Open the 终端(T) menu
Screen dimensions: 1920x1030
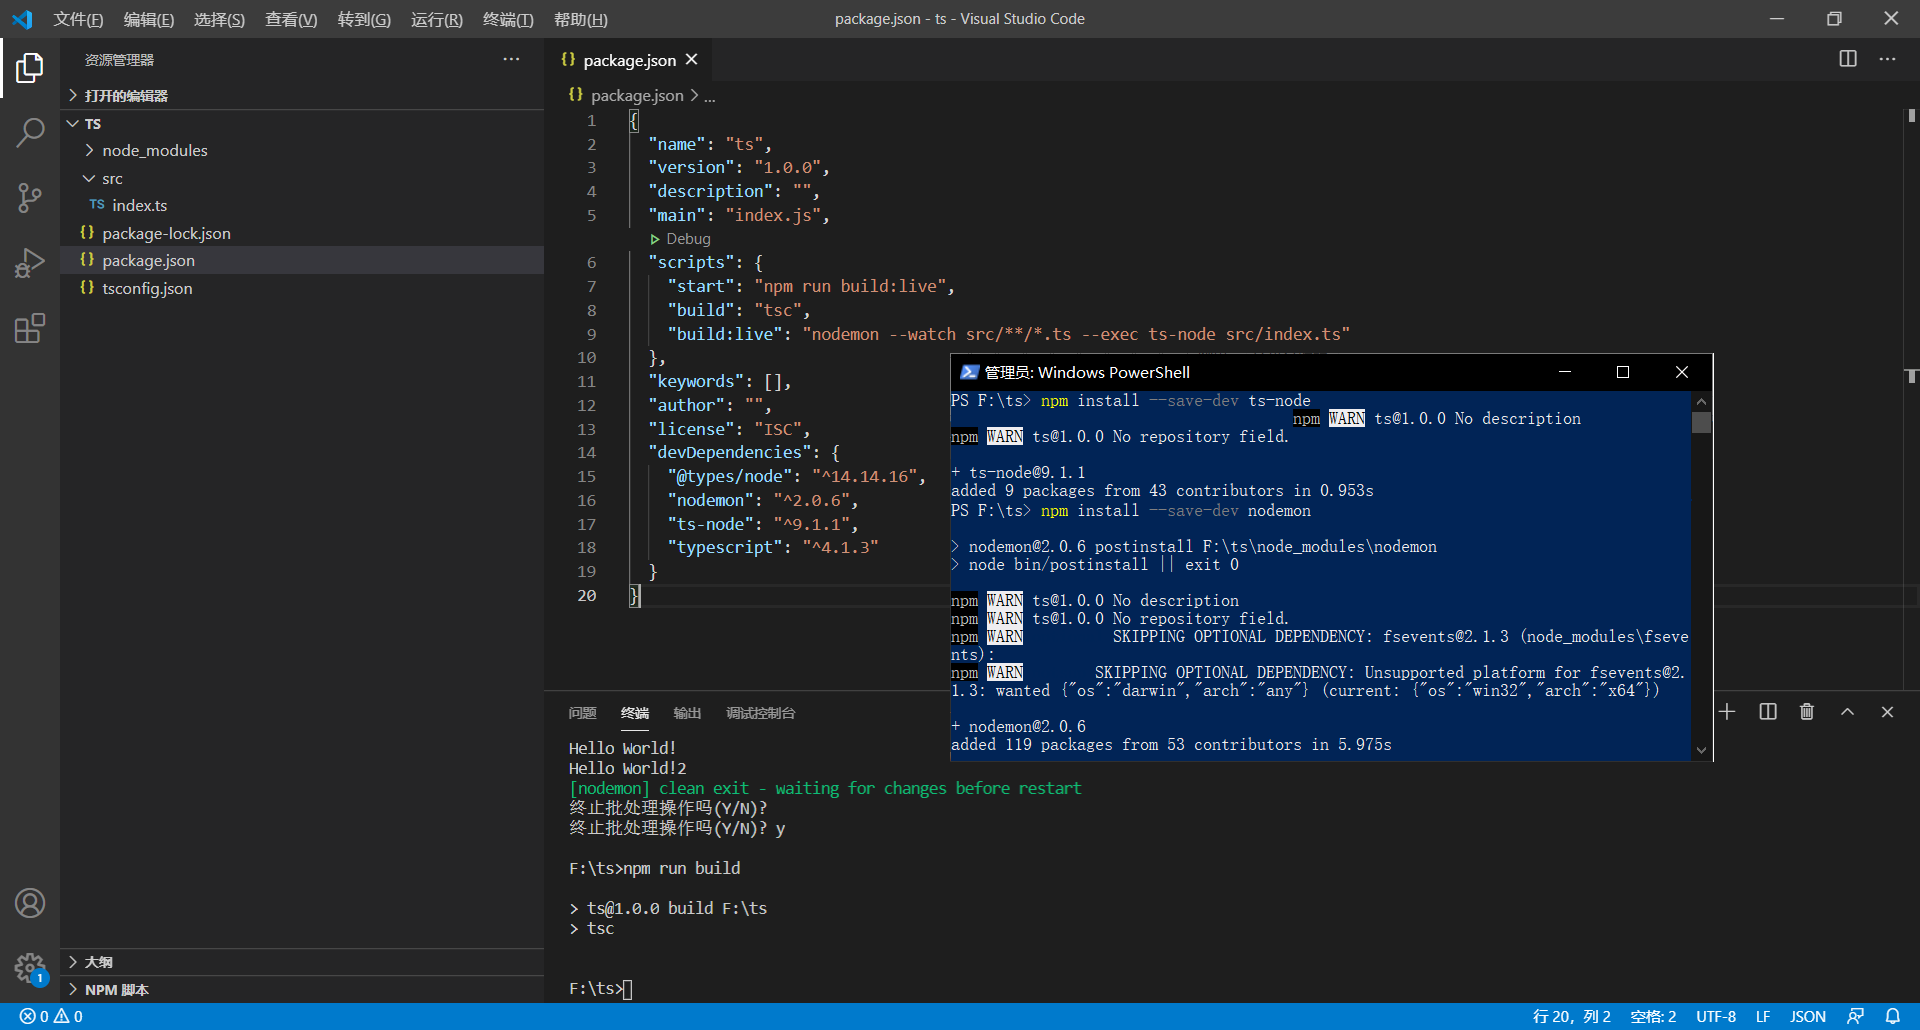(x=508, y=19)
